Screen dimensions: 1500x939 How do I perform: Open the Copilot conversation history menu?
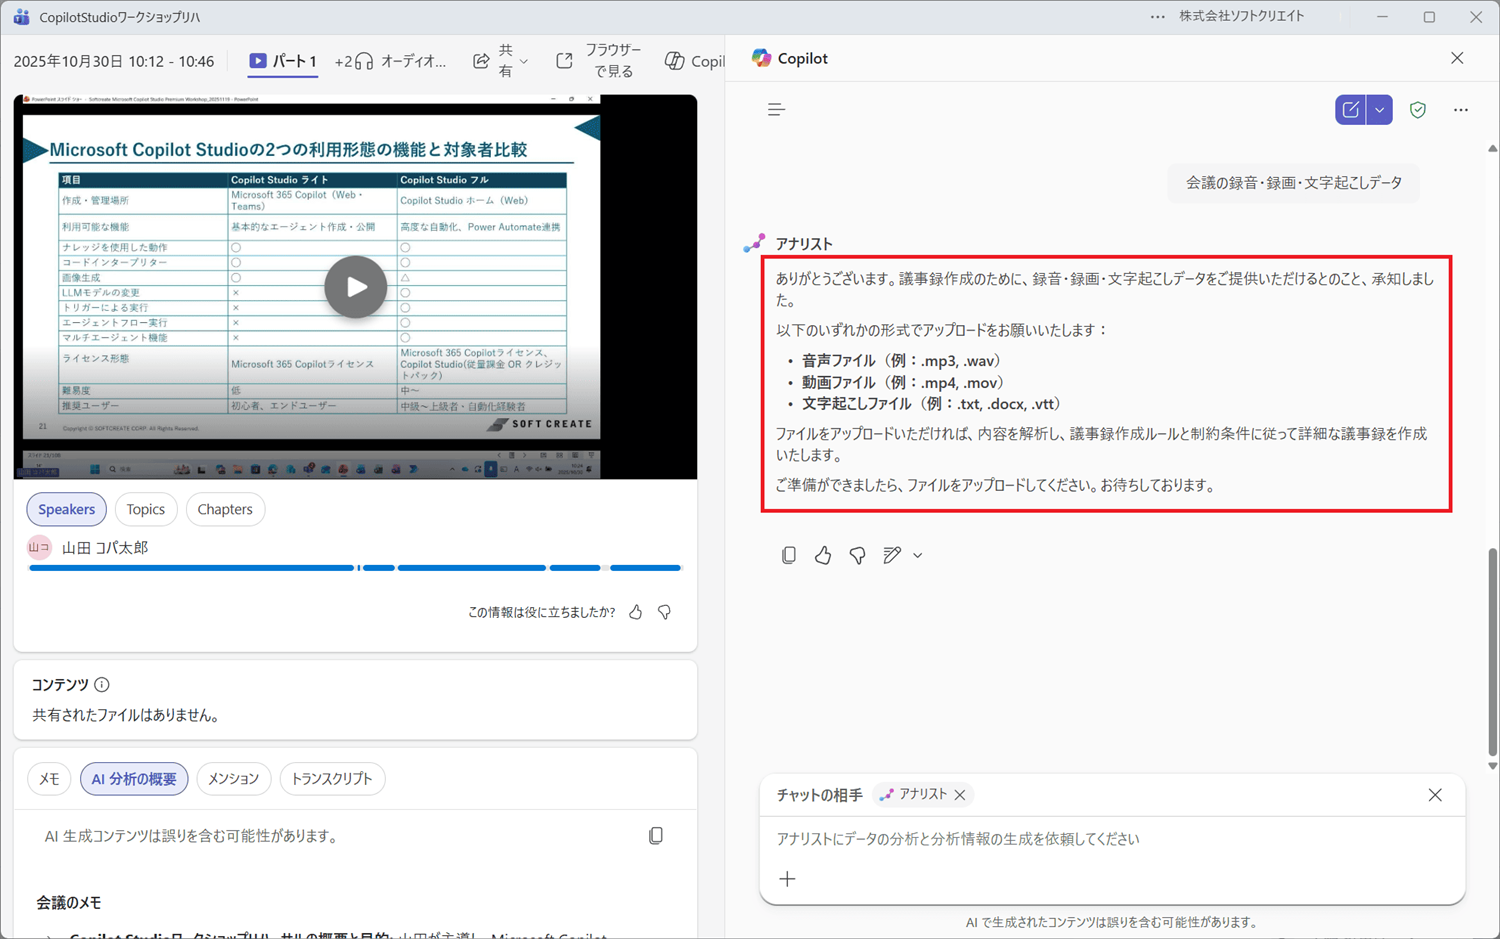pyautogui.click(x=776, y=109)
